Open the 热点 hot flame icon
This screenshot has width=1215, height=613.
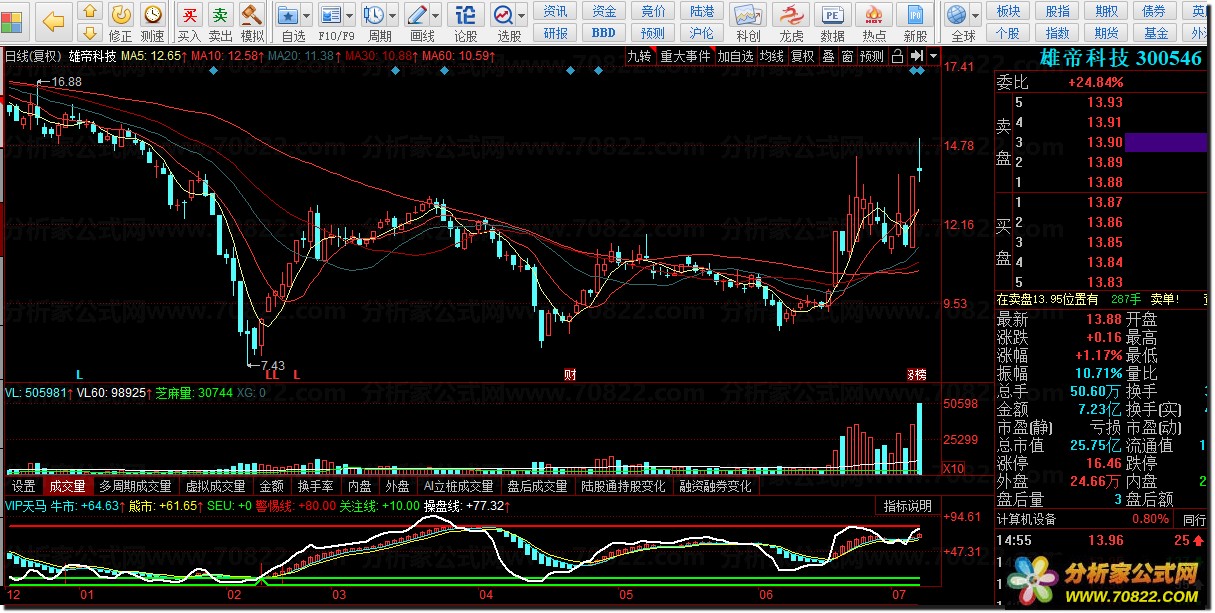874,21
